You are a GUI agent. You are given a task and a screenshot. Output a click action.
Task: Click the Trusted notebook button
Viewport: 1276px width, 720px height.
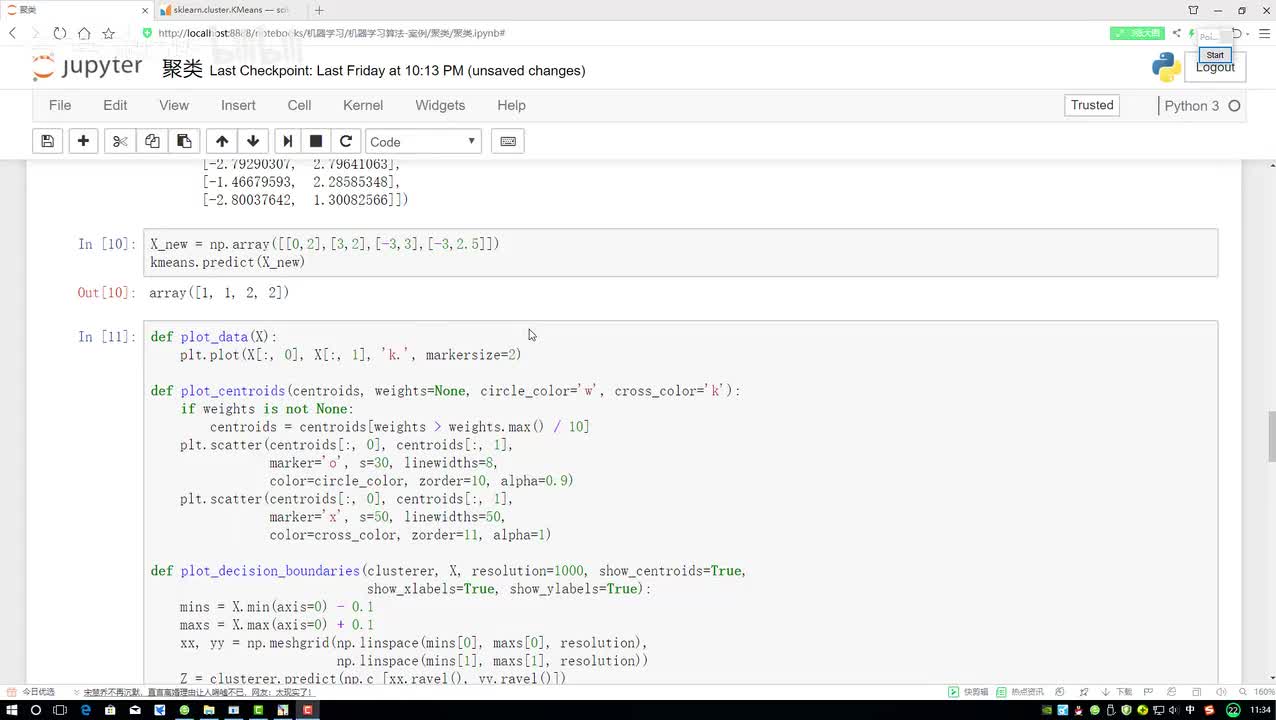click(1092, 105)
